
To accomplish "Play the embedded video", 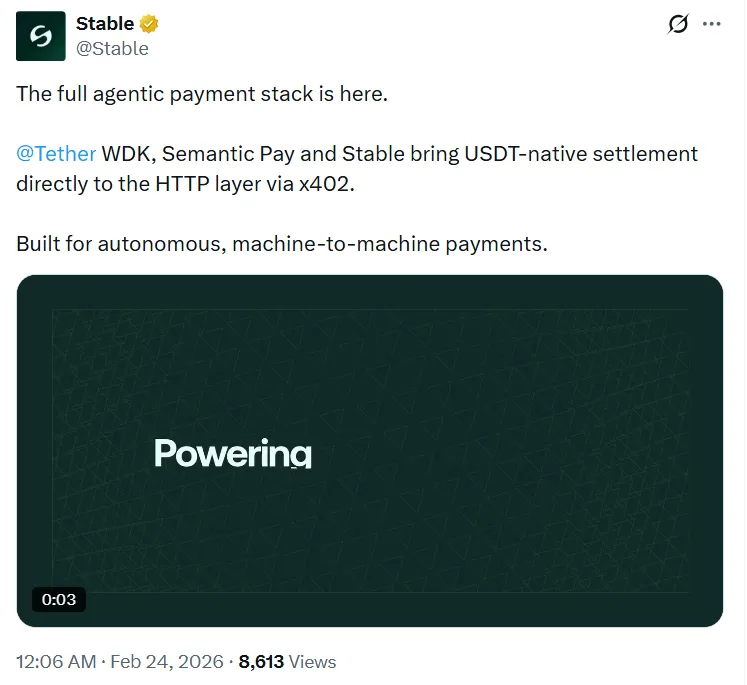I will [x=370, y=451].
